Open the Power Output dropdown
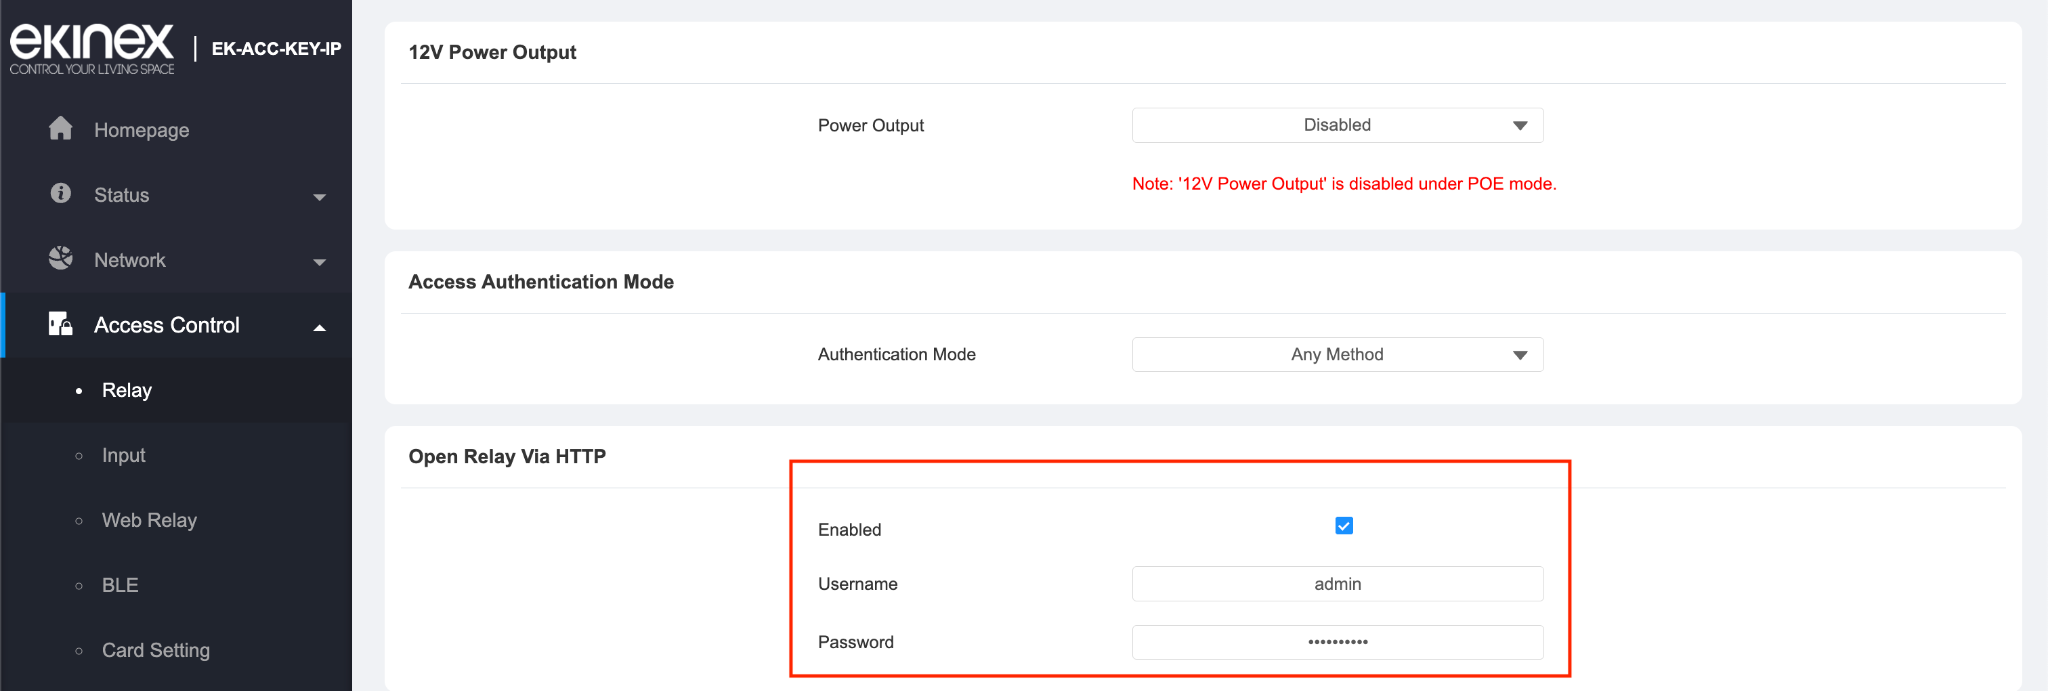Viewport: 2048px width, 691px height. (x=1337, y=125)
